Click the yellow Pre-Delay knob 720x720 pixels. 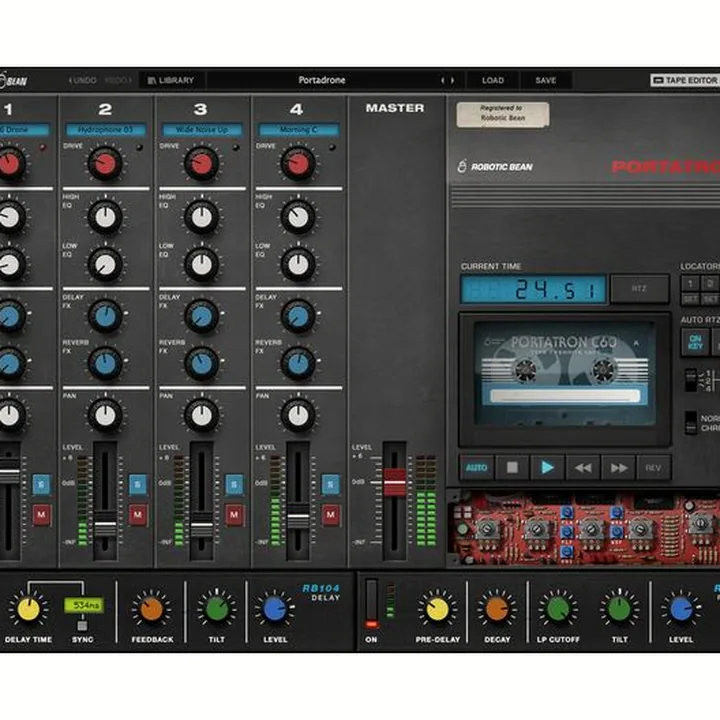click(x=438, y=609)
